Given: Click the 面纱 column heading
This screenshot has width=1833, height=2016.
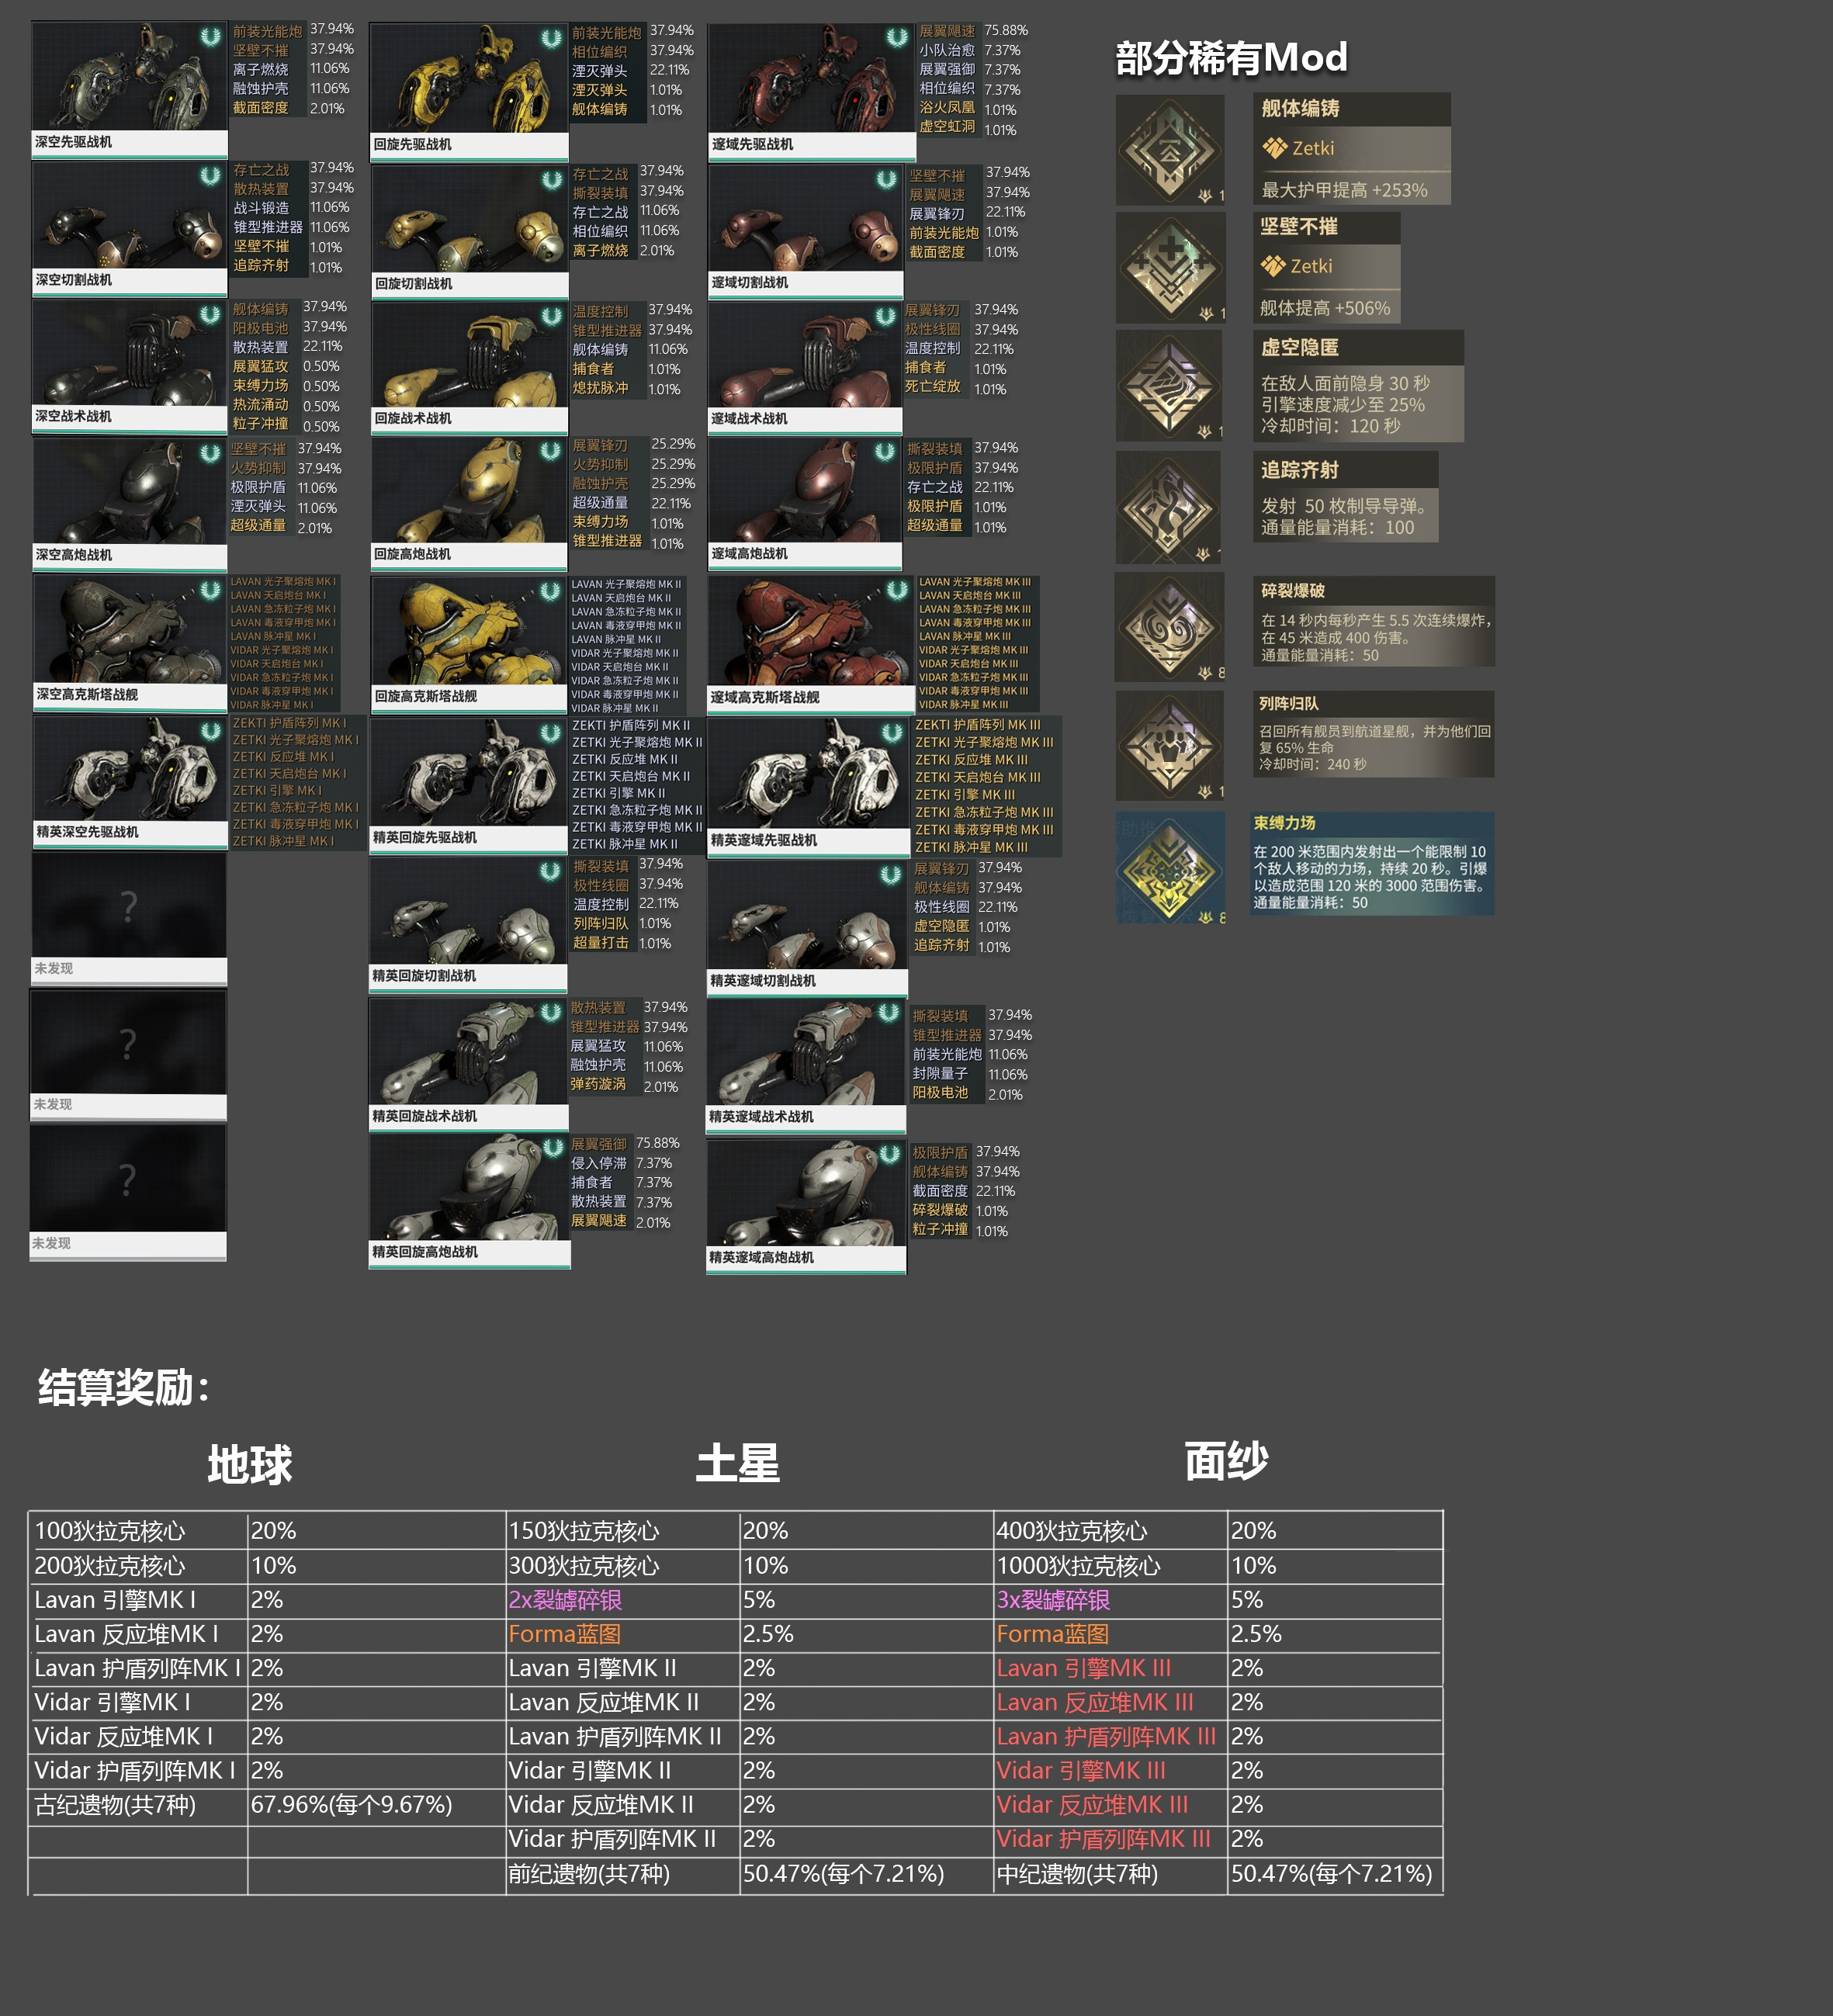Looking at the screenshot, I should pyautogui.click(x=1227, y=1461).
